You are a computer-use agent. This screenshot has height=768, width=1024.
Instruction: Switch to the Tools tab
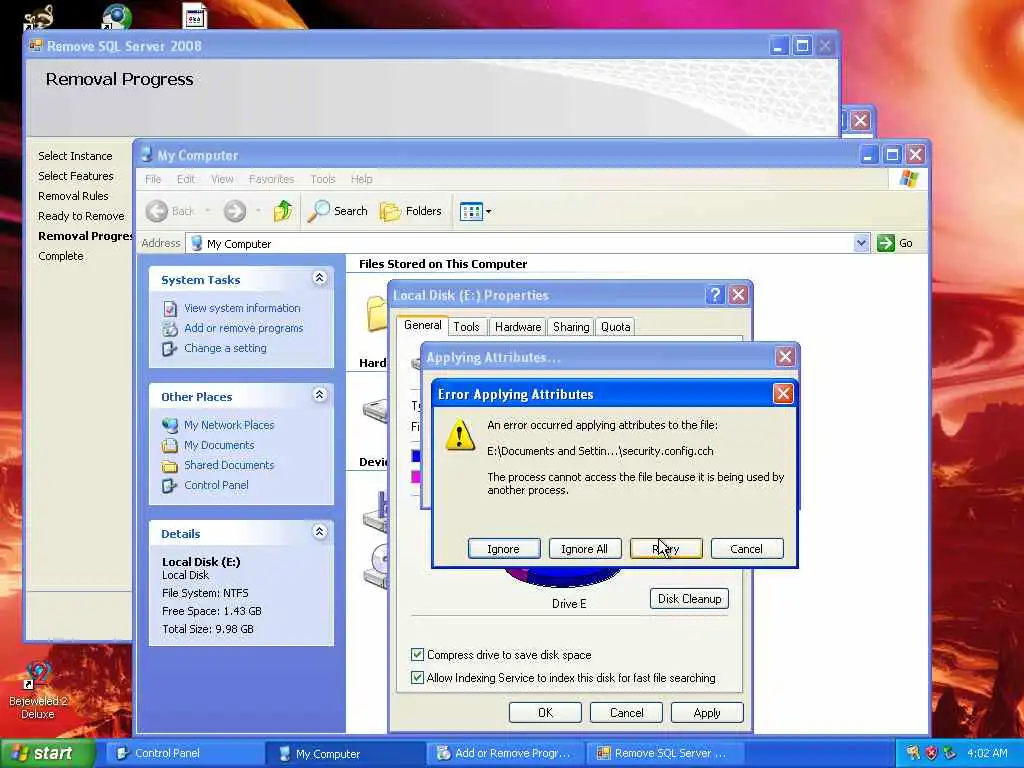pyautogui.click(x=466, y=327)
